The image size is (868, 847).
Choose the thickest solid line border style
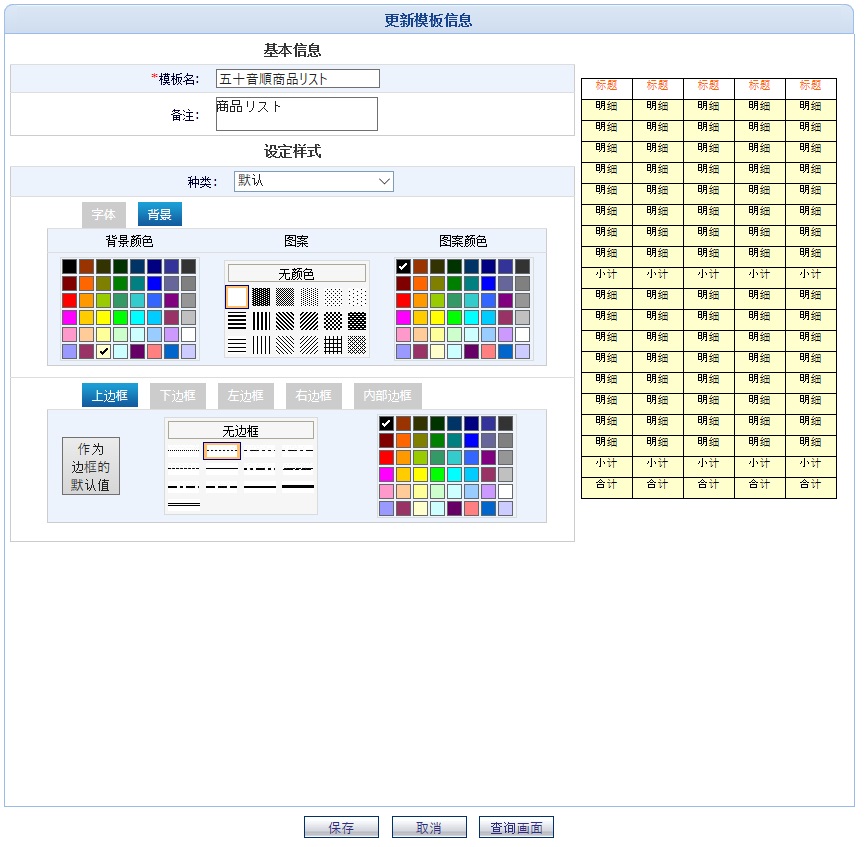(x=298, y=487)
